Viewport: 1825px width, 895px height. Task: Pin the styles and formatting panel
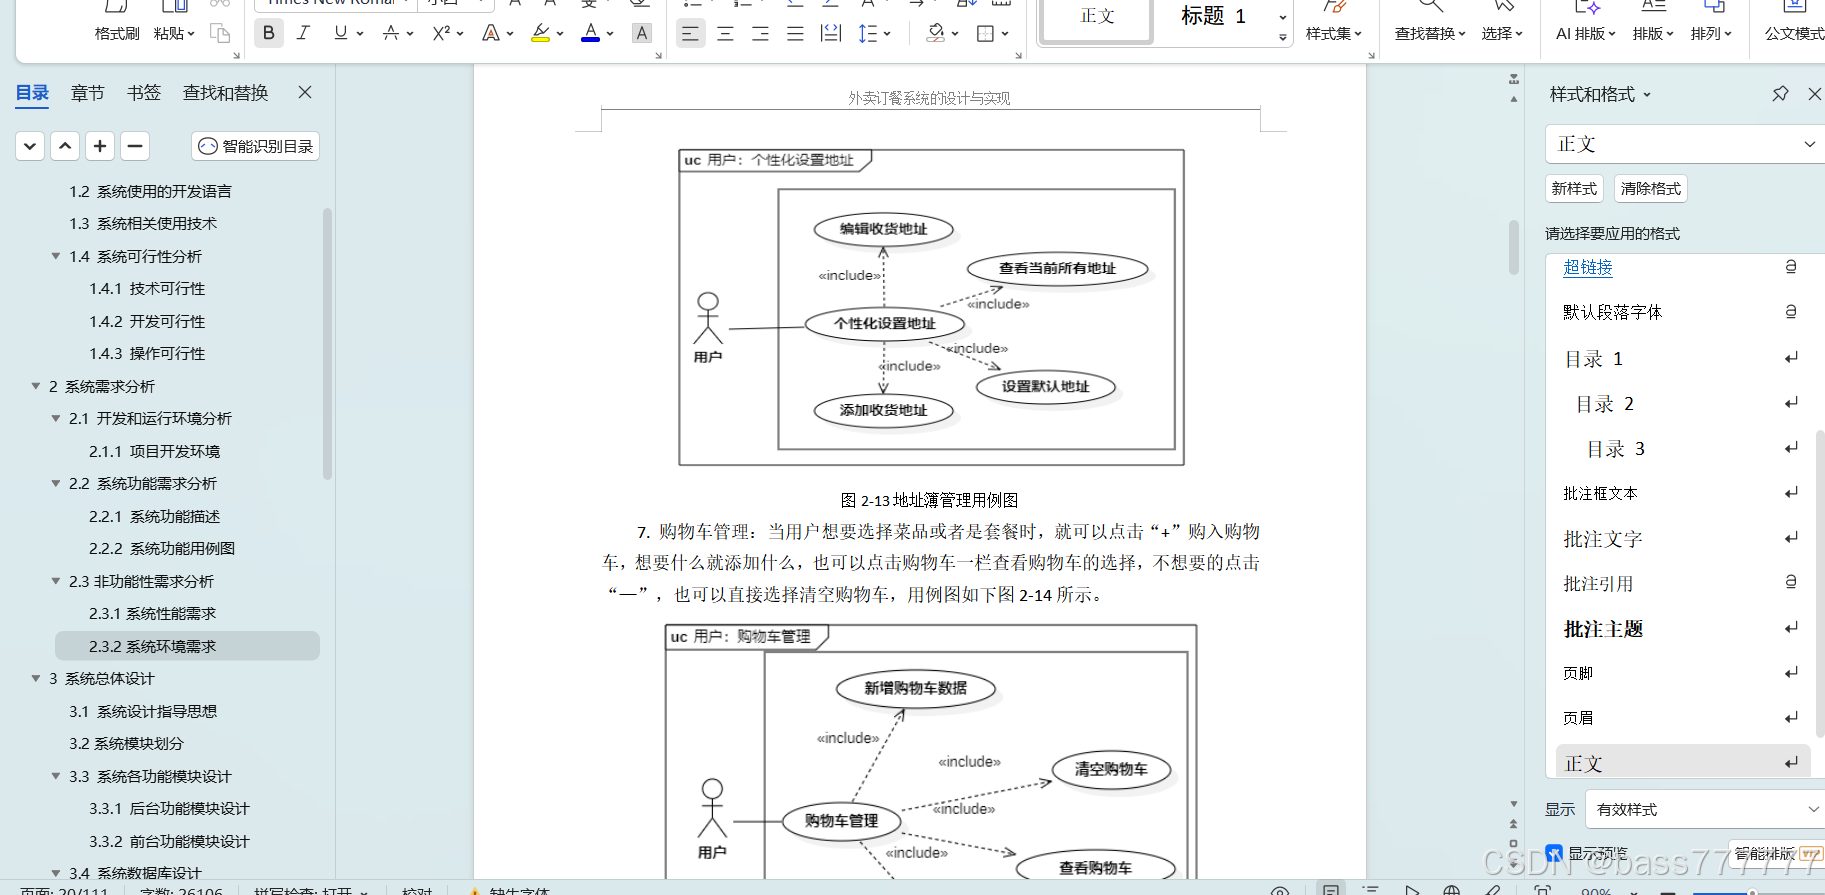click(x=1780, y=94)
